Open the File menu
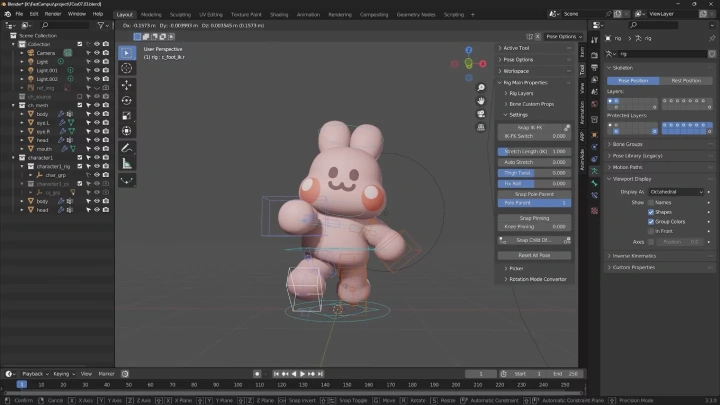This screenshot has width=720, height=405. coord(19,14)
